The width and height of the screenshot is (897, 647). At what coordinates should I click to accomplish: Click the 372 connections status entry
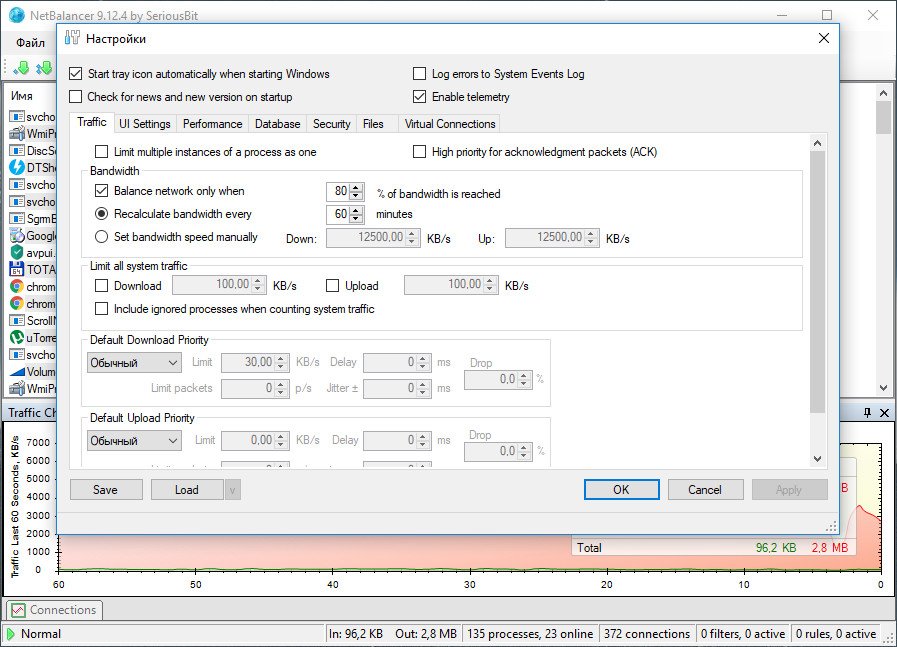(x=647, y=634)
